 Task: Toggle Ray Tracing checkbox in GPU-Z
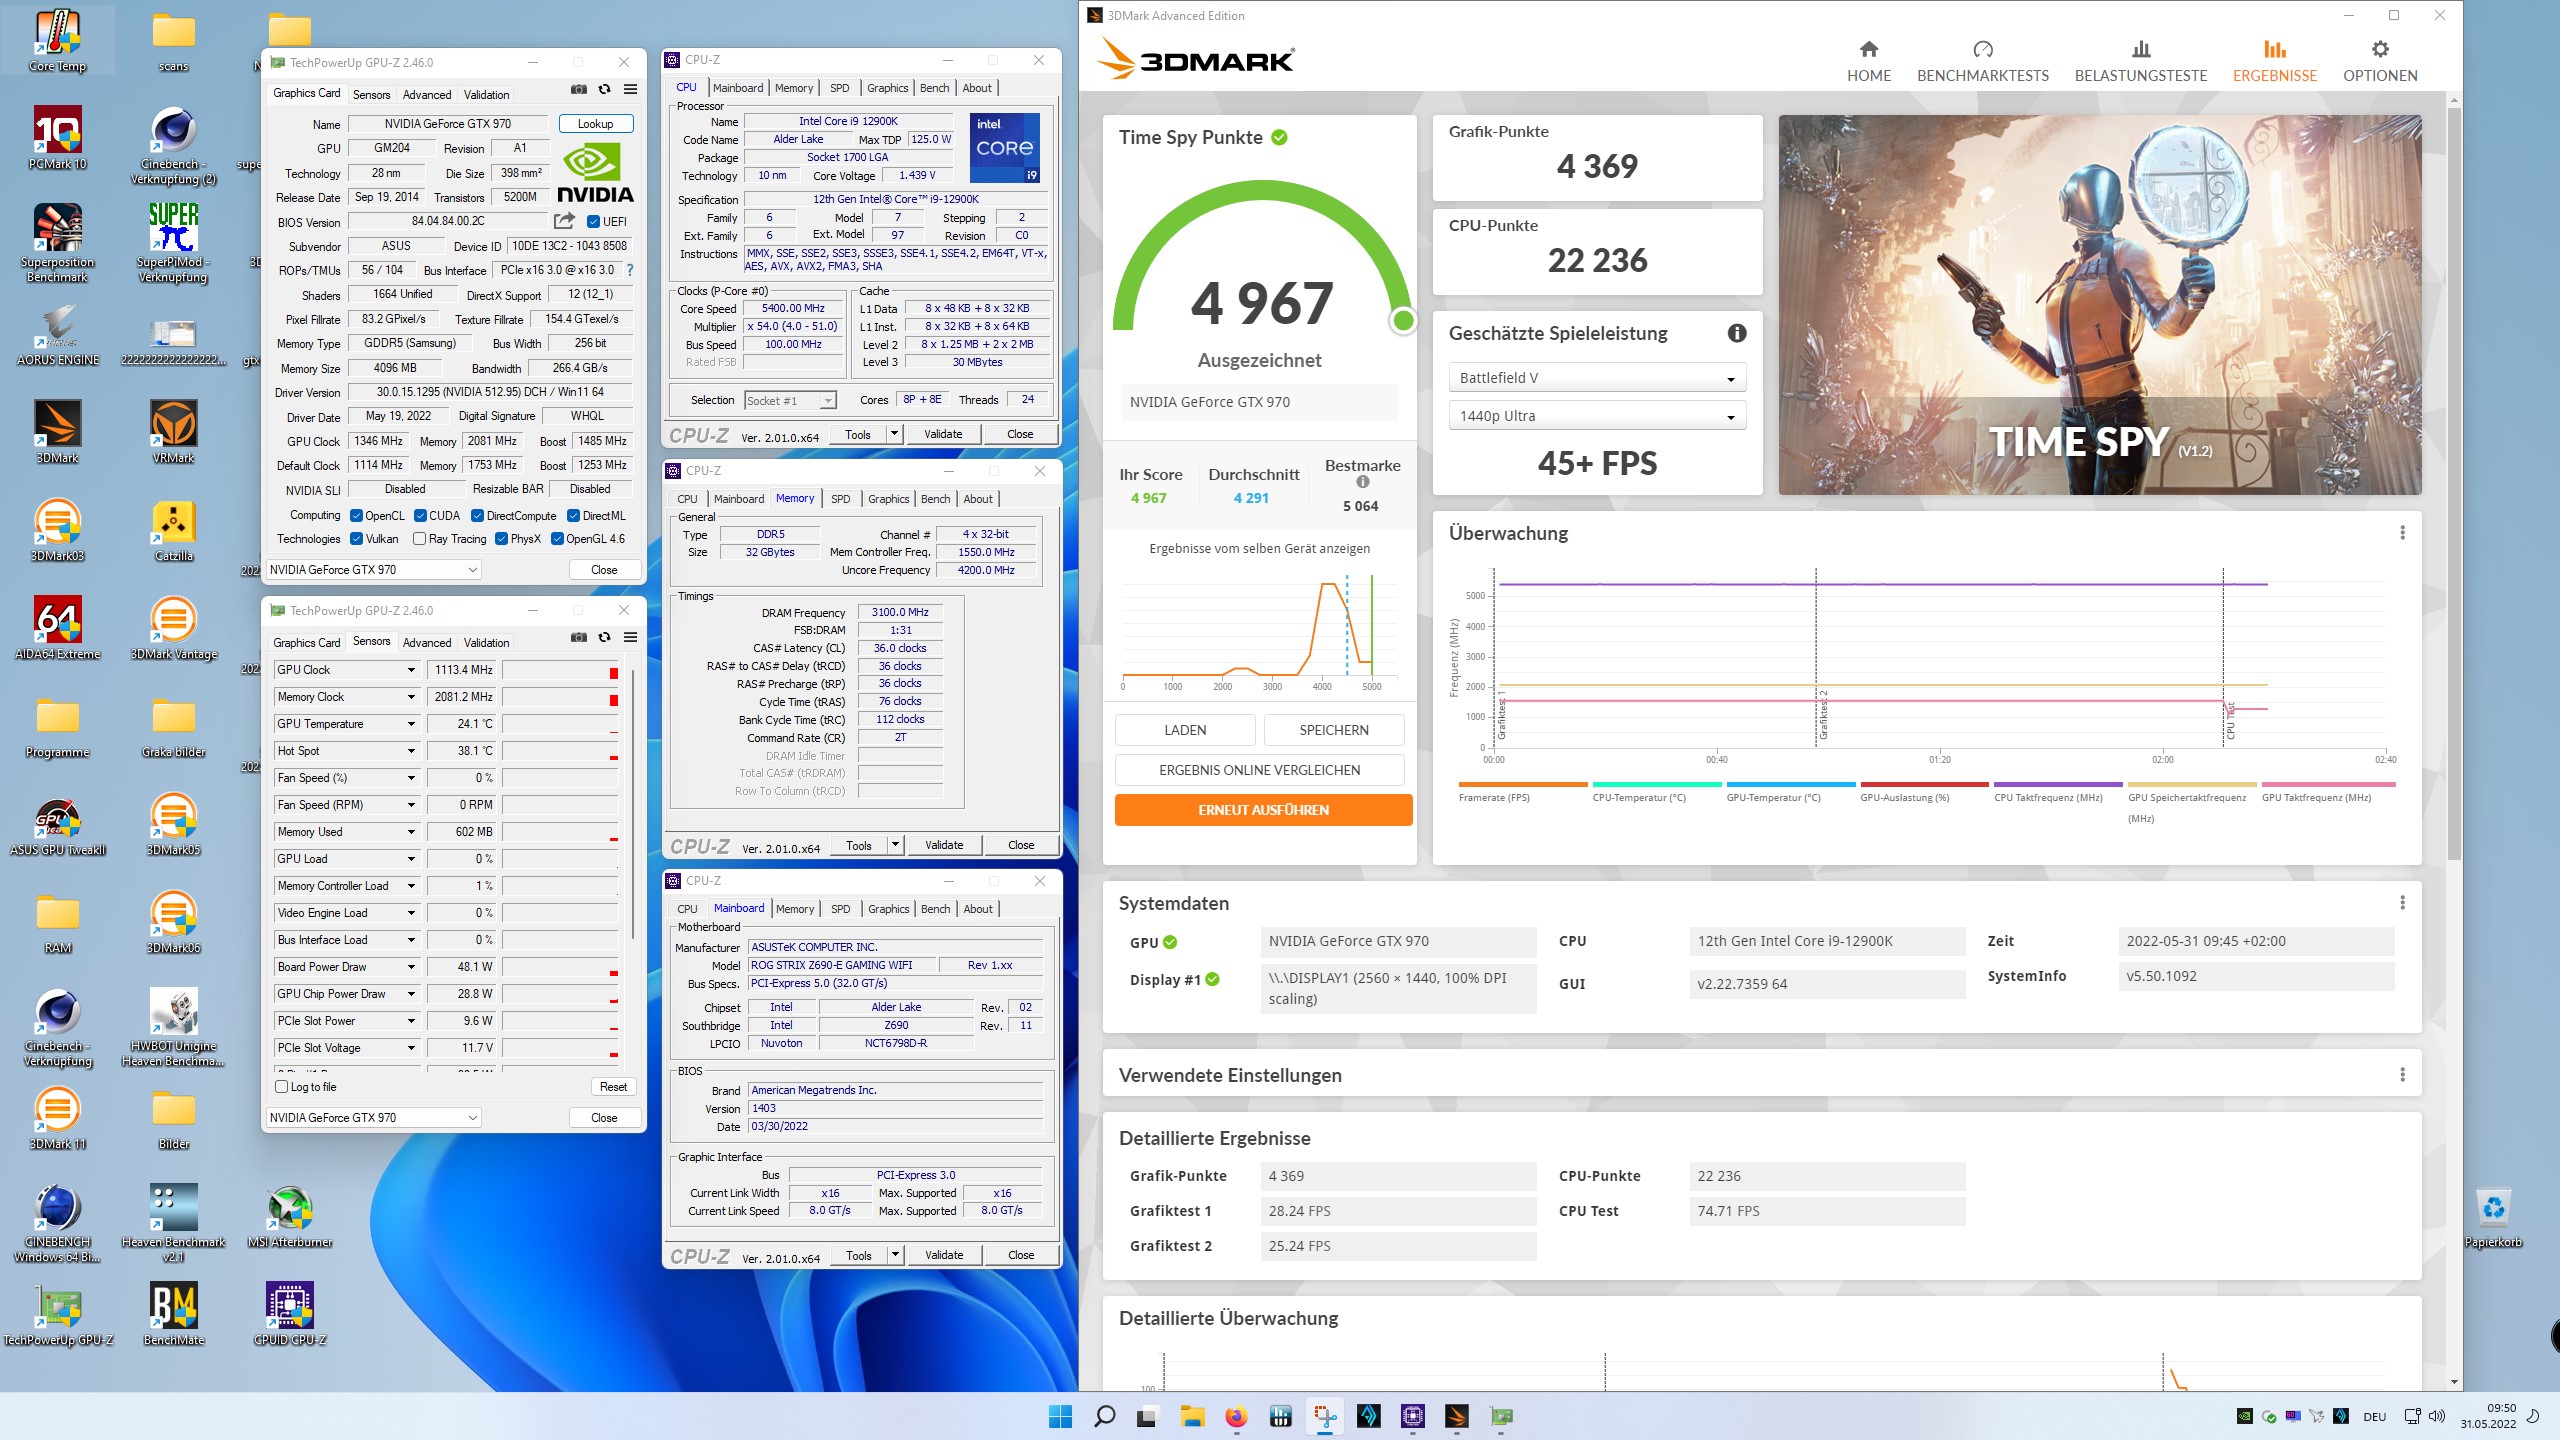click(x=419, y=539)
